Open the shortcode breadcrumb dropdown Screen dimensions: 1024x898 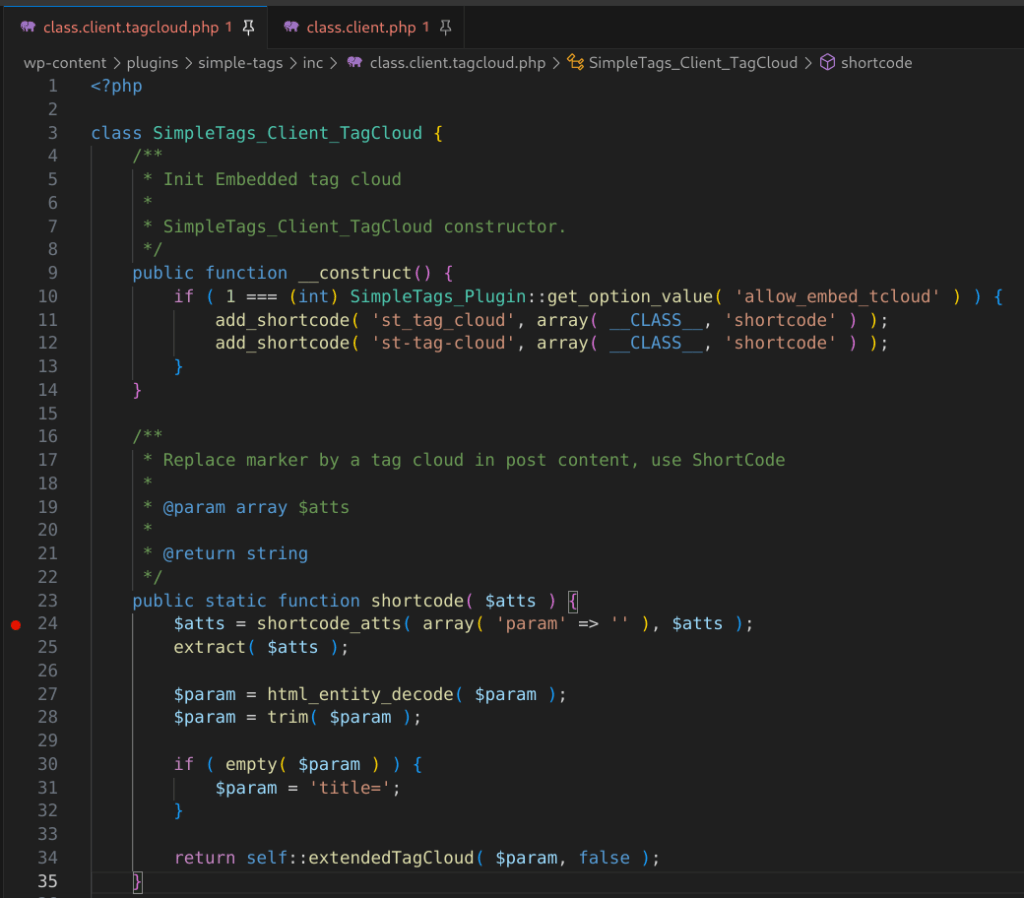click(876, 62)
